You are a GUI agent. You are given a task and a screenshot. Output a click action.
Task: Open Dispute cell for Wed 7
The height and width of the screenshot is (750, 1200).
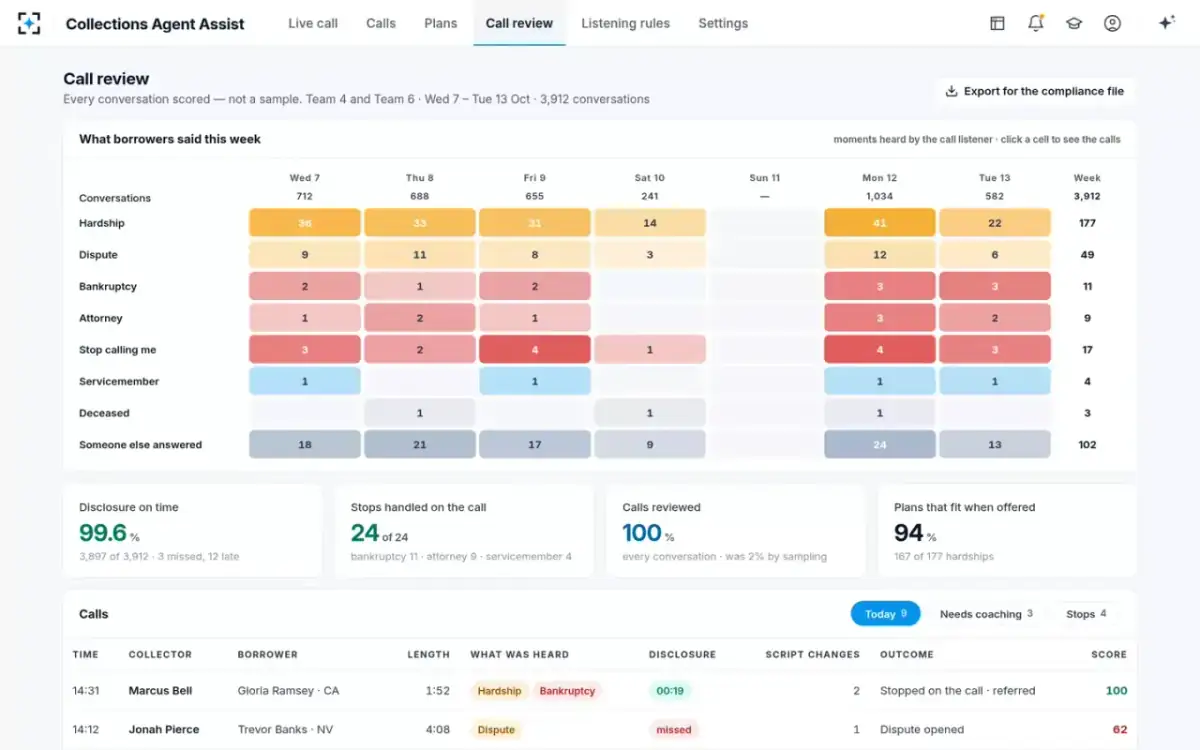[x=305, y=255]
